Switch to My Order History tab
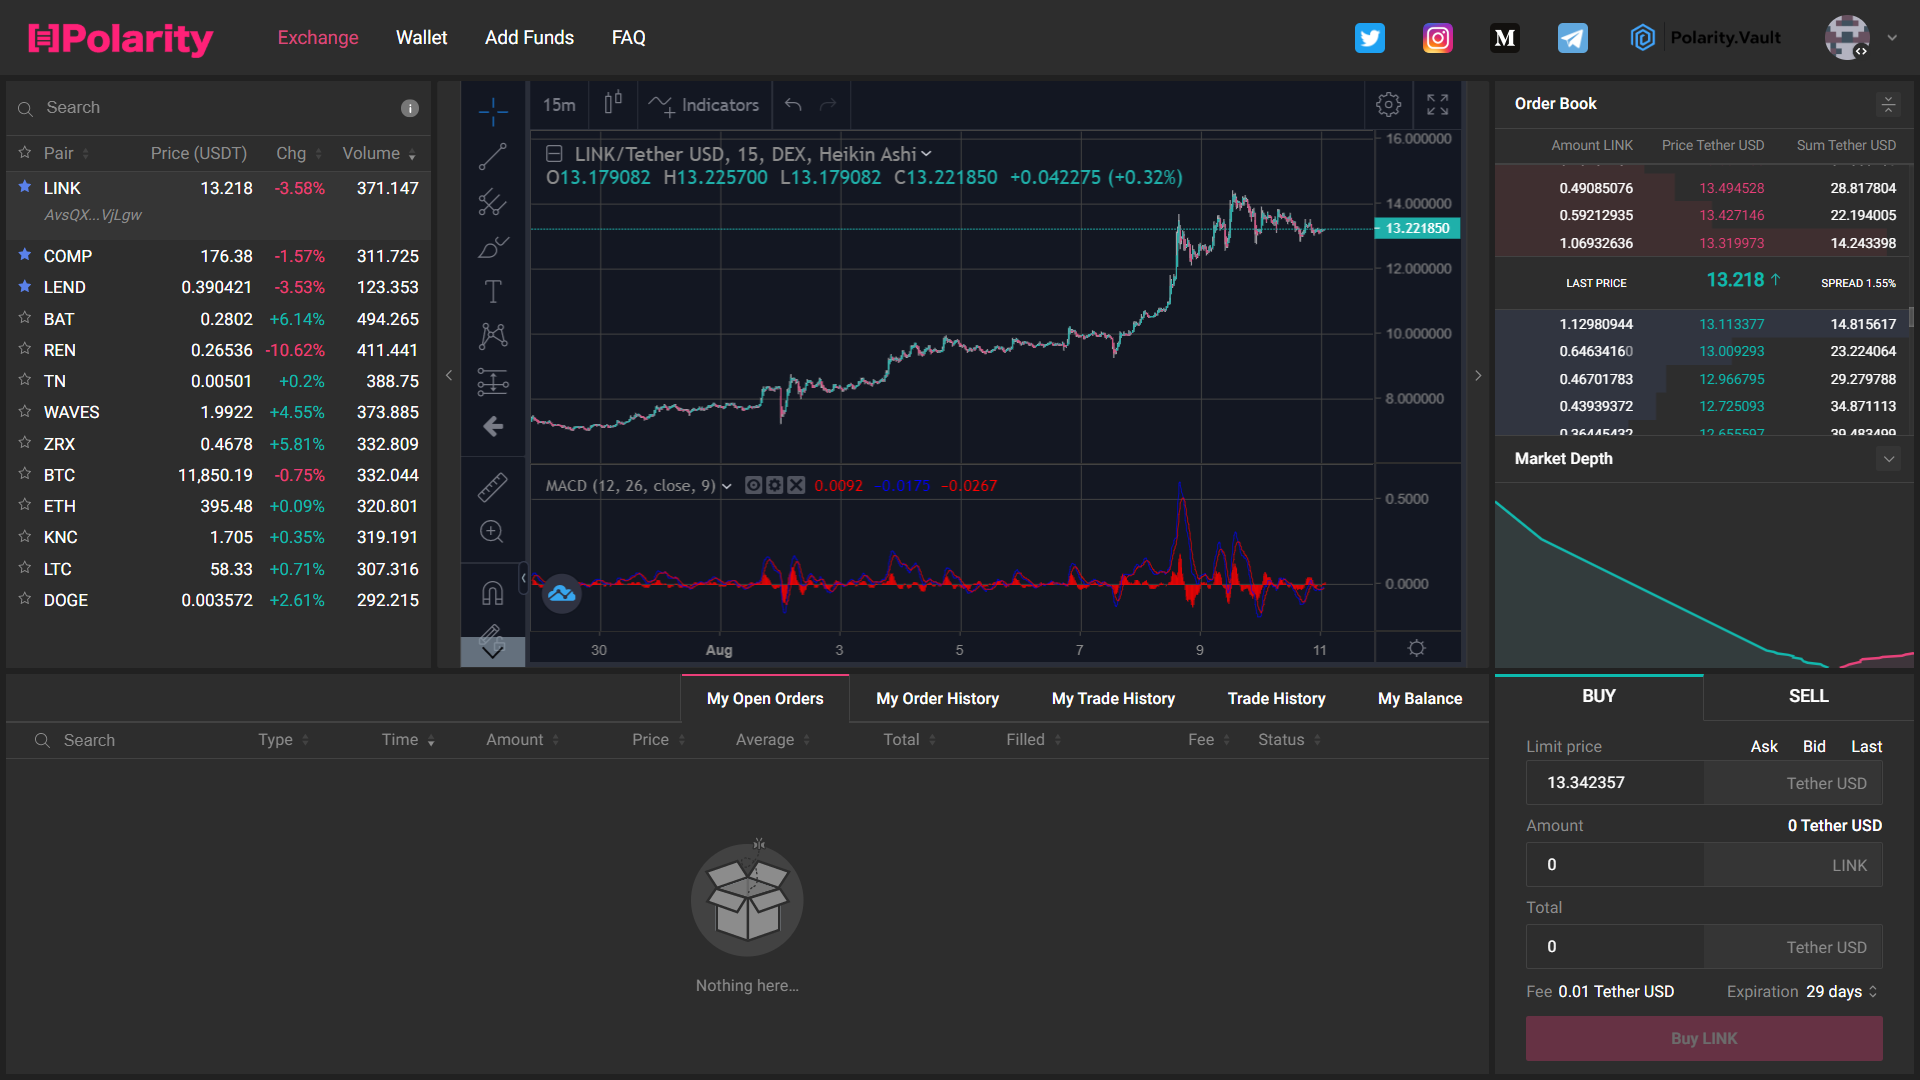The width and height of the screenshot is (1920, 1080). pos(937,699)
